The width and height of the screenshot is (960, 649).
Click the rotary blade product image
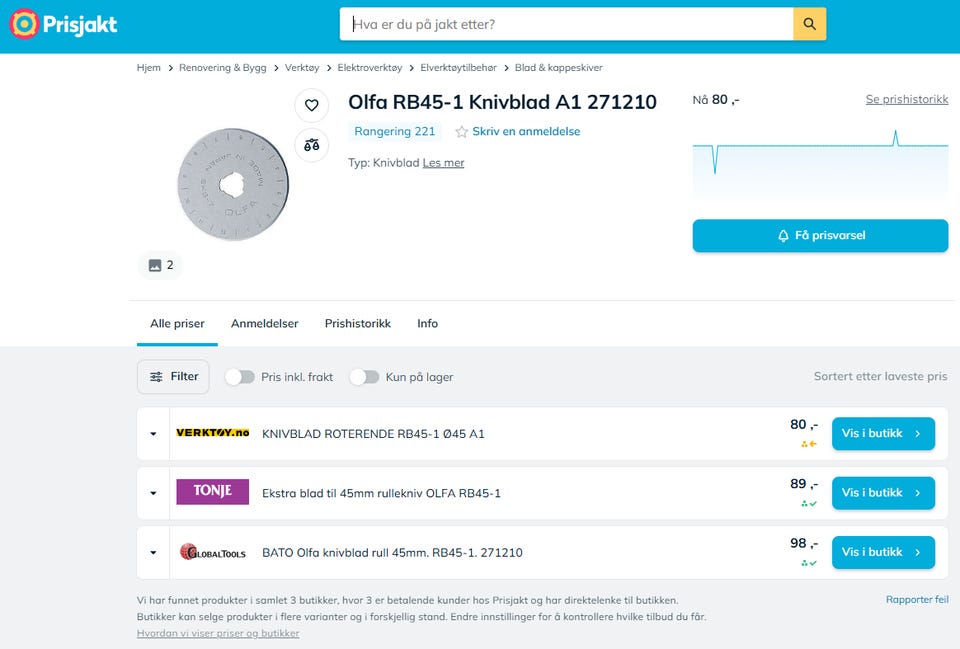(x=233, y=184)
